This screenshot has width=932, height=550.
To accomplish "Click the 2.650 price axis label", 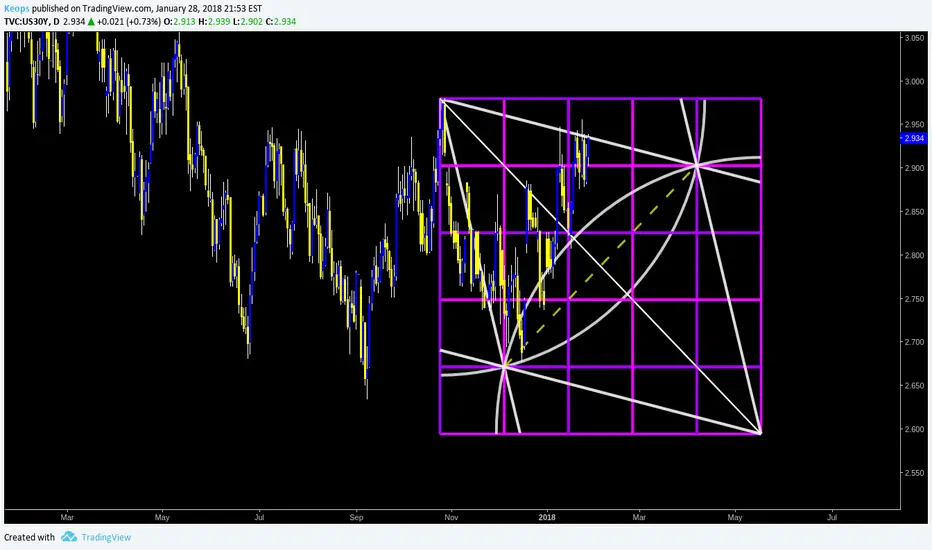I will click(x=914, y=385).
